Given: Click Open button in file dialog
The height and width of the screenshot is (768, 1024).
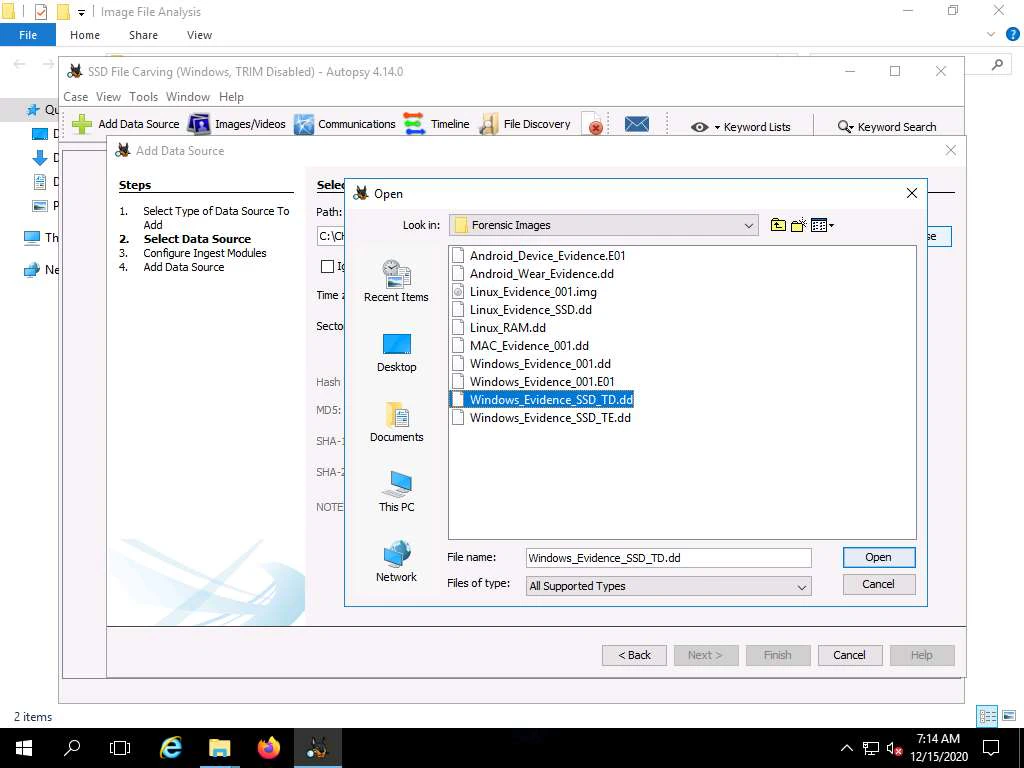Looking at the screenshot, I should [878, 557].
